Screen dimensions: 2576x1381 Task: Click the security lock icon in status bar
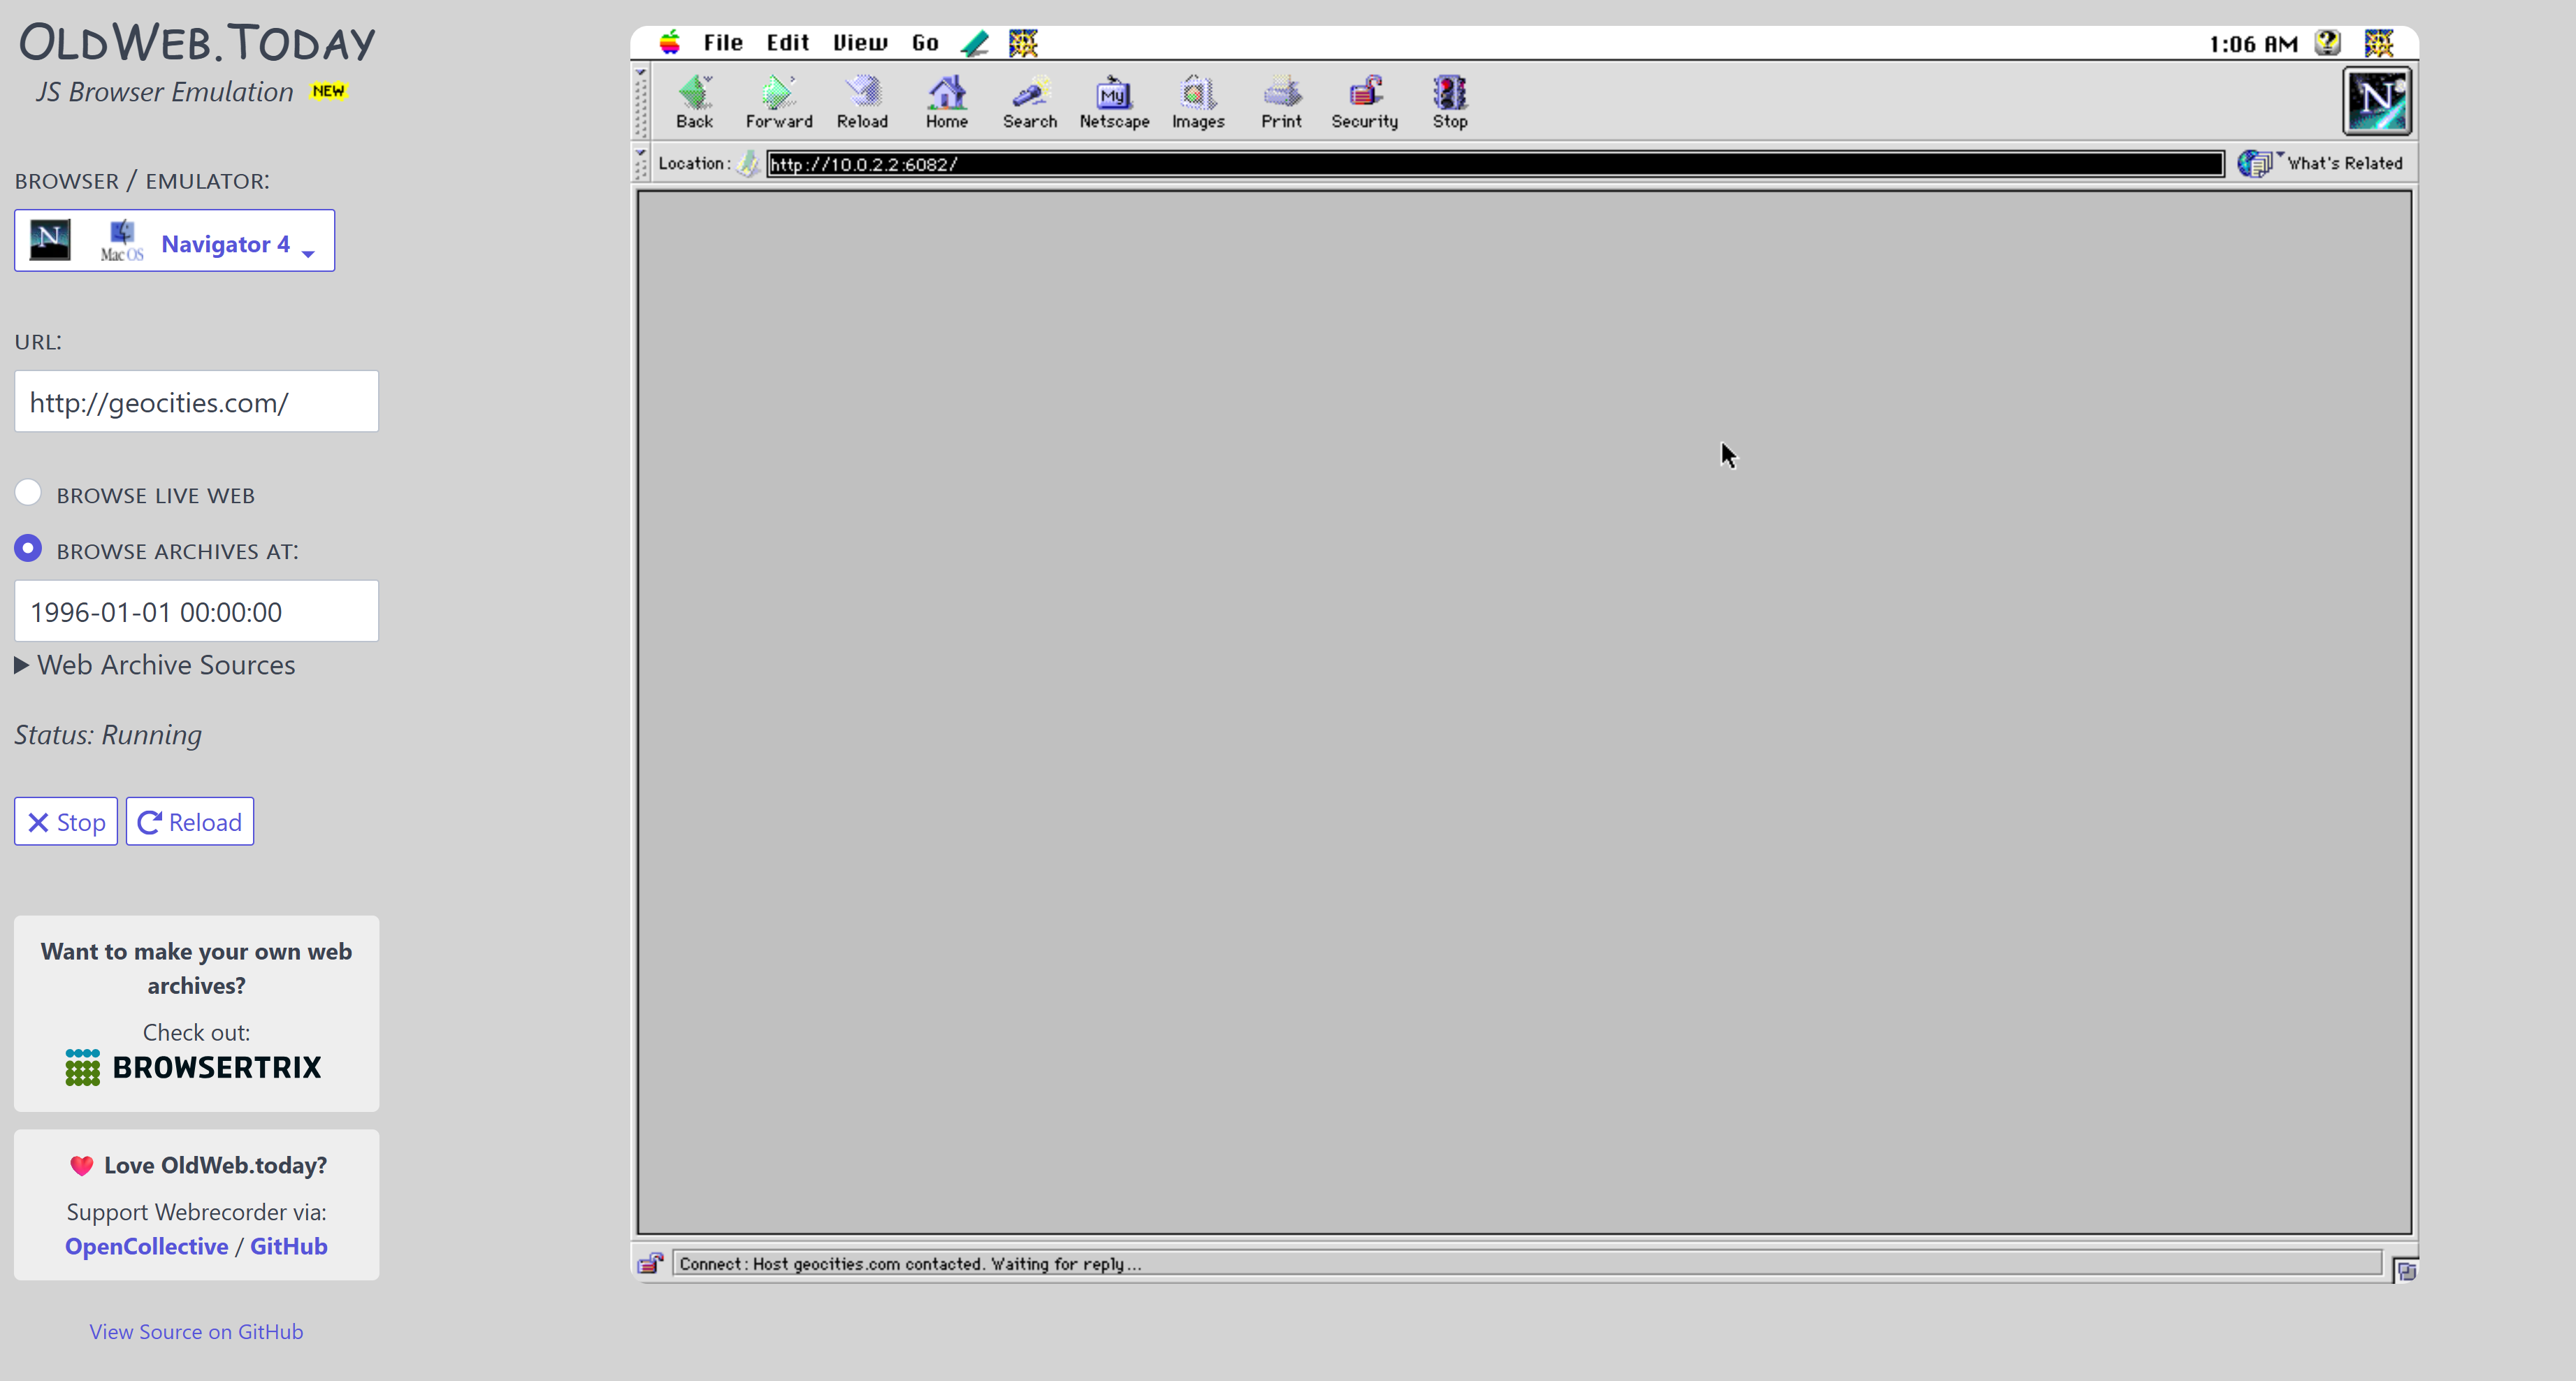coord(650,1264)
